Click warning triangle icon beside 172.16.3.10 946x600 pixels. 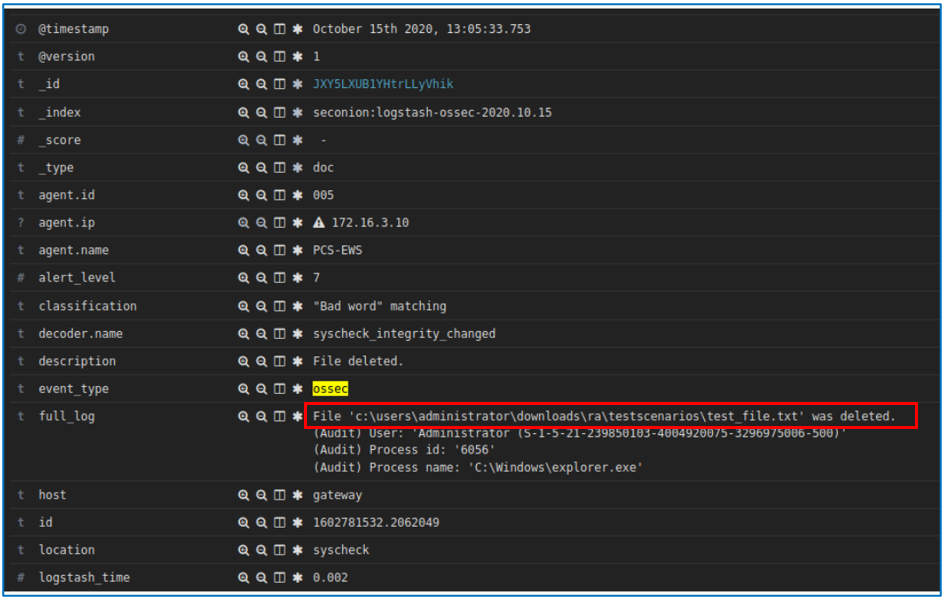point(319,223)
